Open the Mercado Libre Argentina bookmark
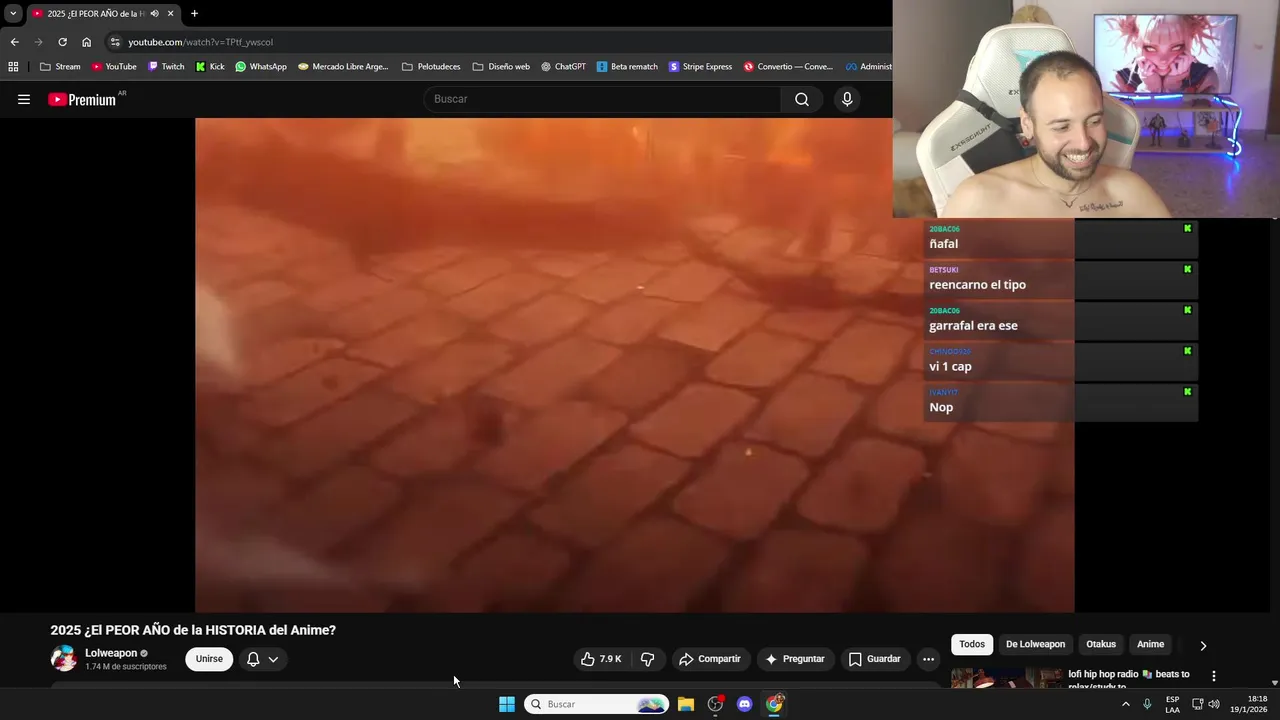The height and width of the screenshot is (720, 1280). [343, 67]
